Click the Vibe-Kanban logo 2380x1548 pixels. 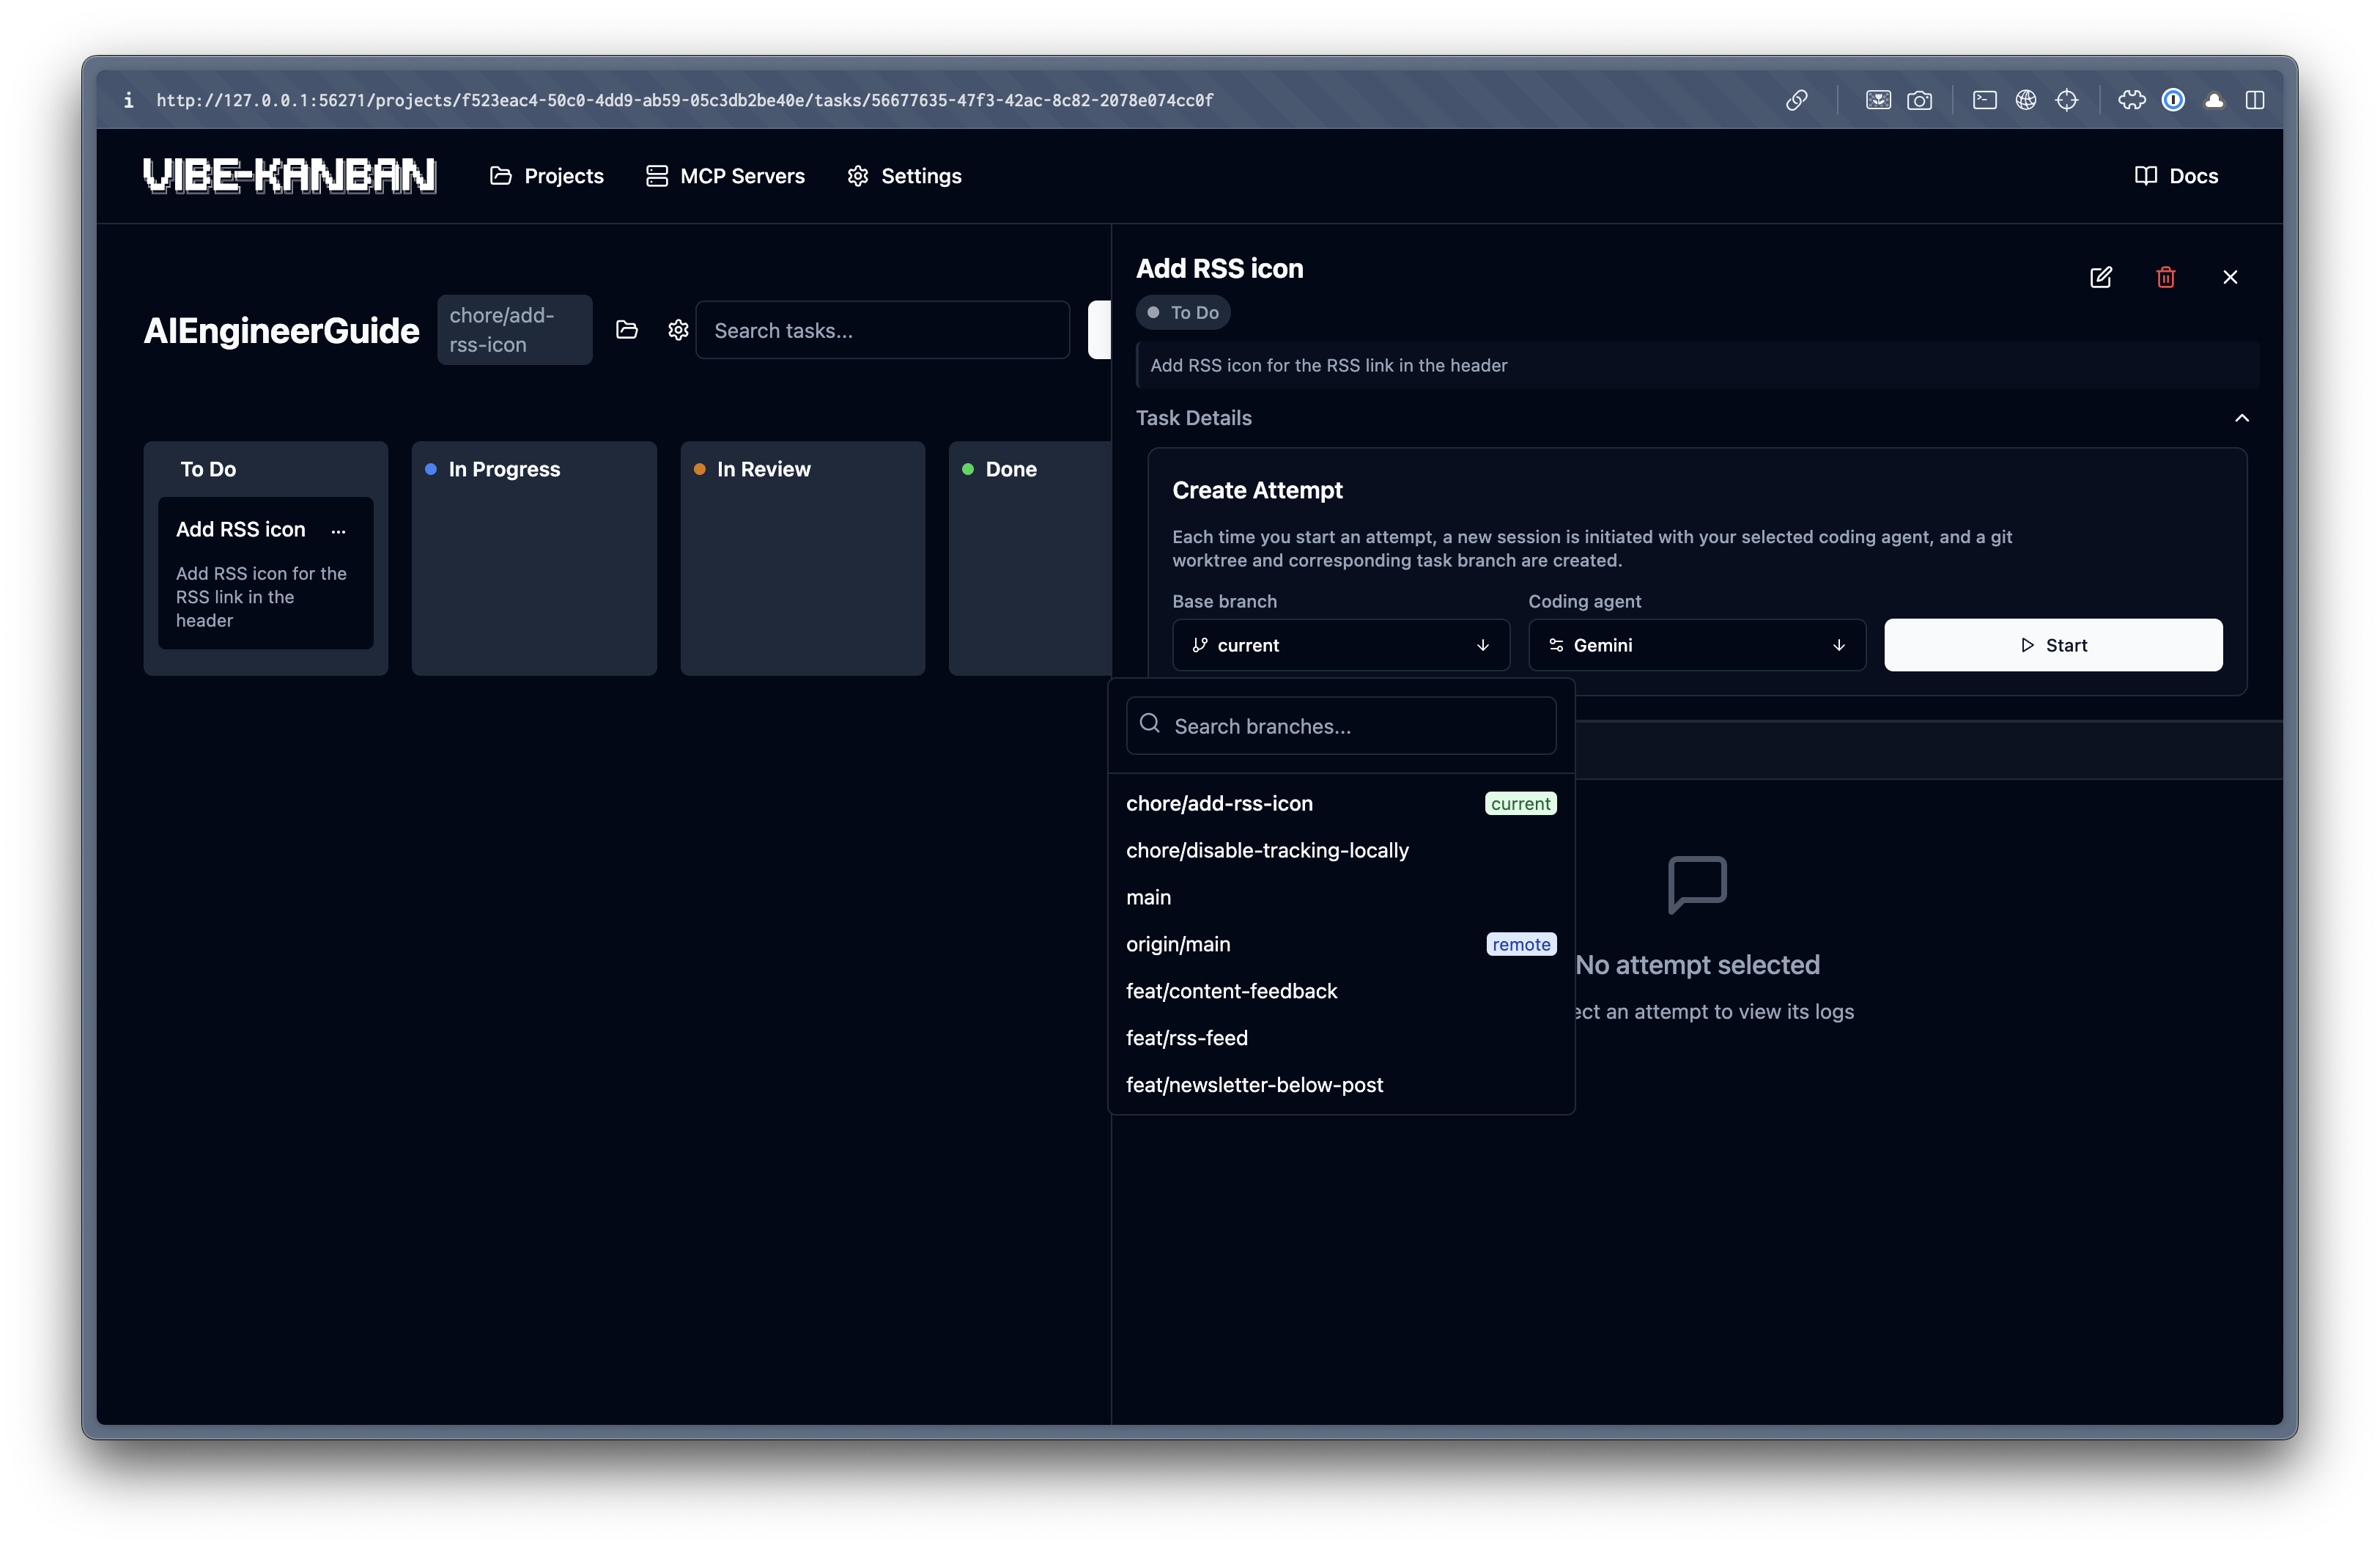289,176
